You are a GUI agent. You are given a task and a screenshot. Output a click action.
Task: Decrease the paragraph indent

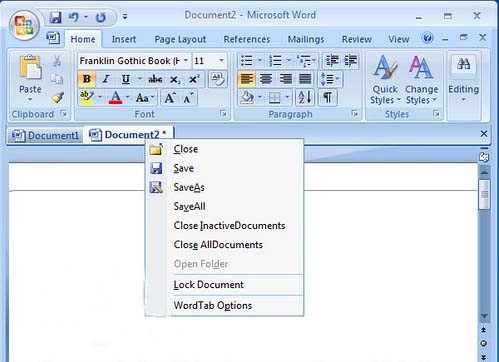pyautogui.click(x=332, y=60)
